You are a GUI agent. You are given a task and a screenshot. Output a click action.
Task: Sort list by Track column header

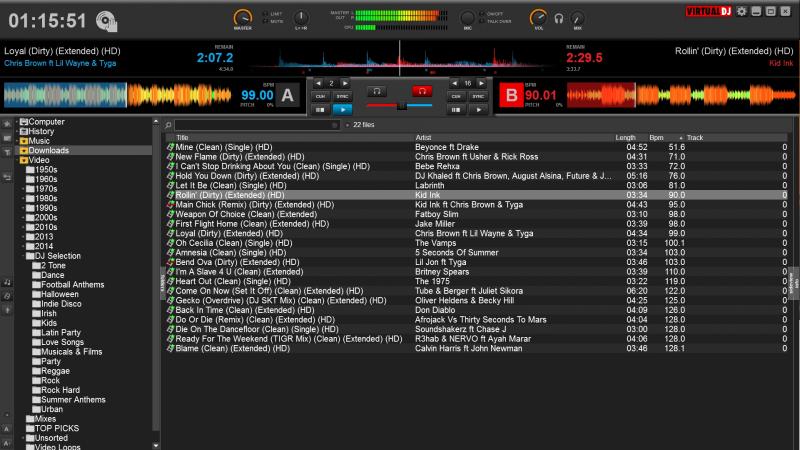tap(694, 138)
